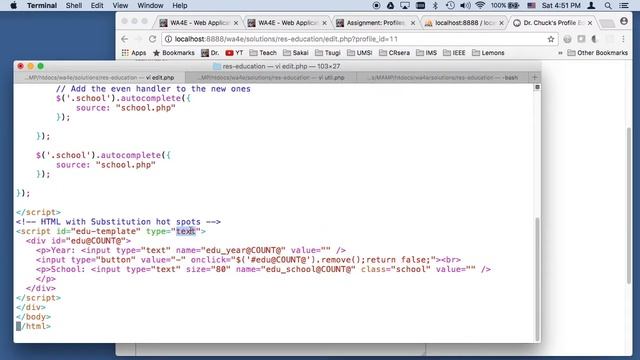Click the Google Drive menu bar icon
640x360 pixels.
[x=390, y=5]
